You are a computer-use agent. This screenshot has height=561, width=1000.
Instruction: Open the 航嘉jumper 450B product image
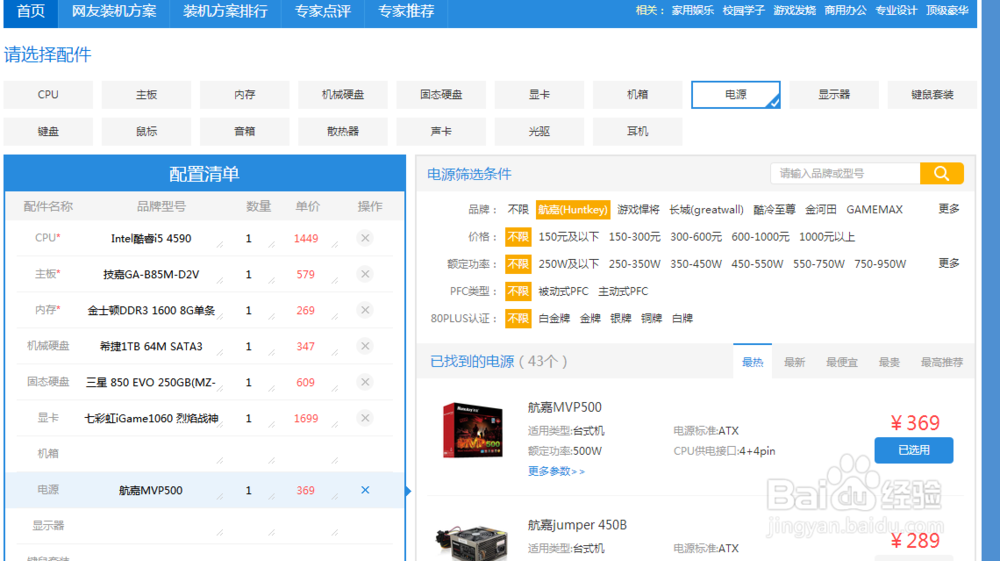pyautogui.click(x=473, y=543)
